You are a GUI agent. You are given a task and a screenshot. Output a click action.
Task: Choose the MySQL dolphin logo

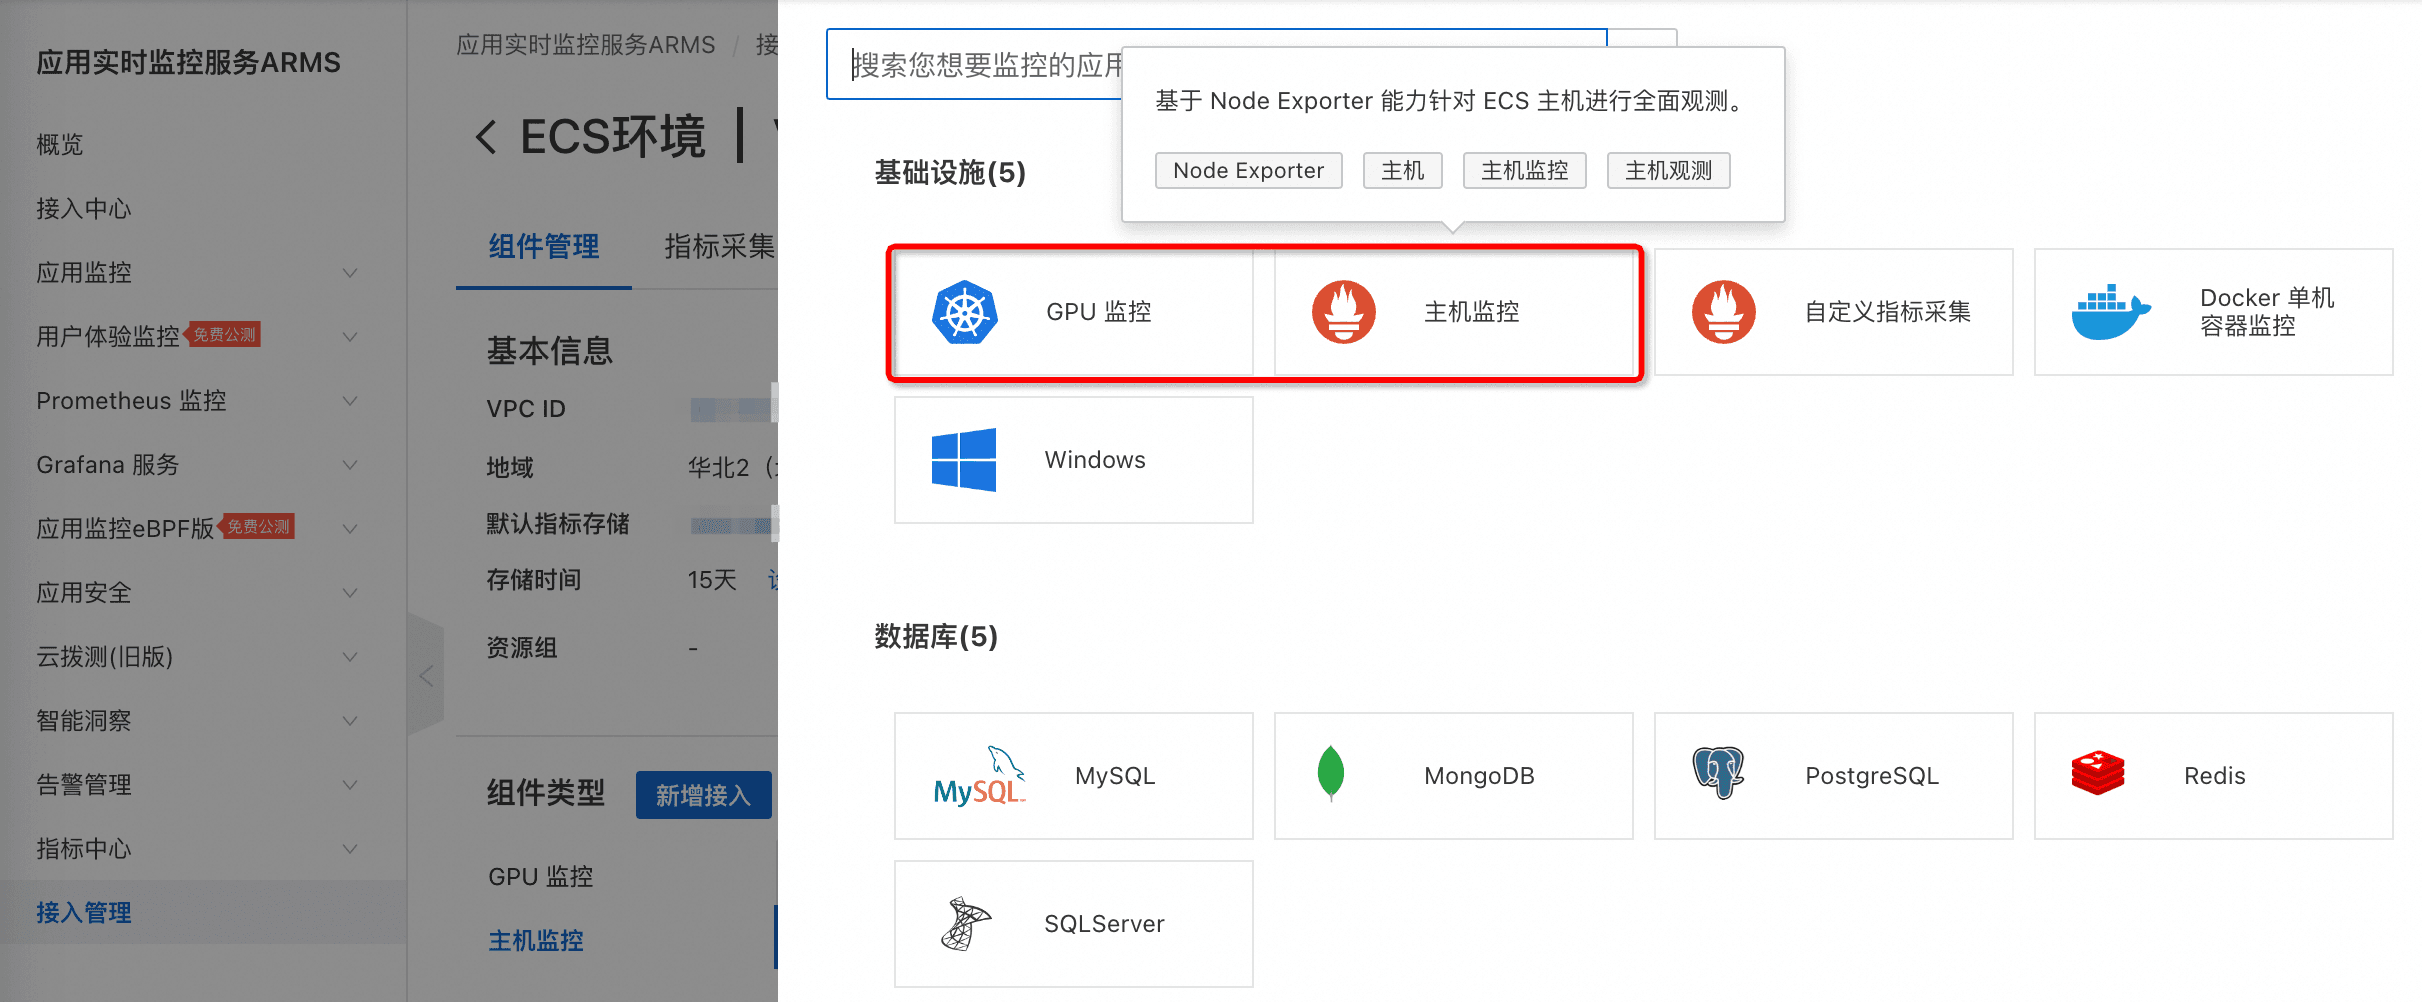979,776
